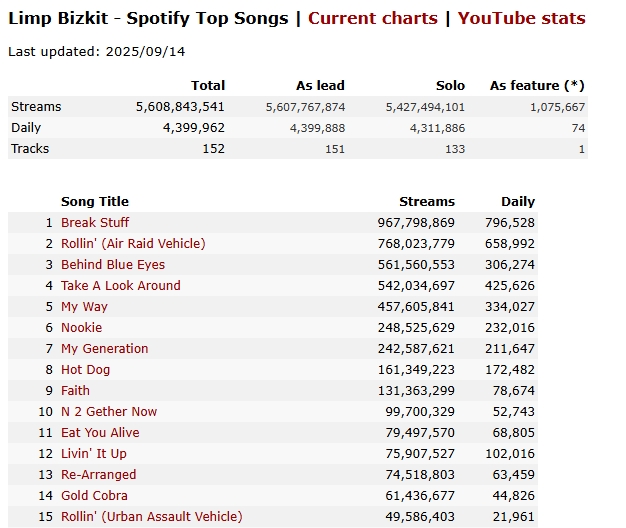Open the Nookie song link
Image resolution: width=626 pixels, height=528 pixels.
pyautogui.click(x=81, y=327)
